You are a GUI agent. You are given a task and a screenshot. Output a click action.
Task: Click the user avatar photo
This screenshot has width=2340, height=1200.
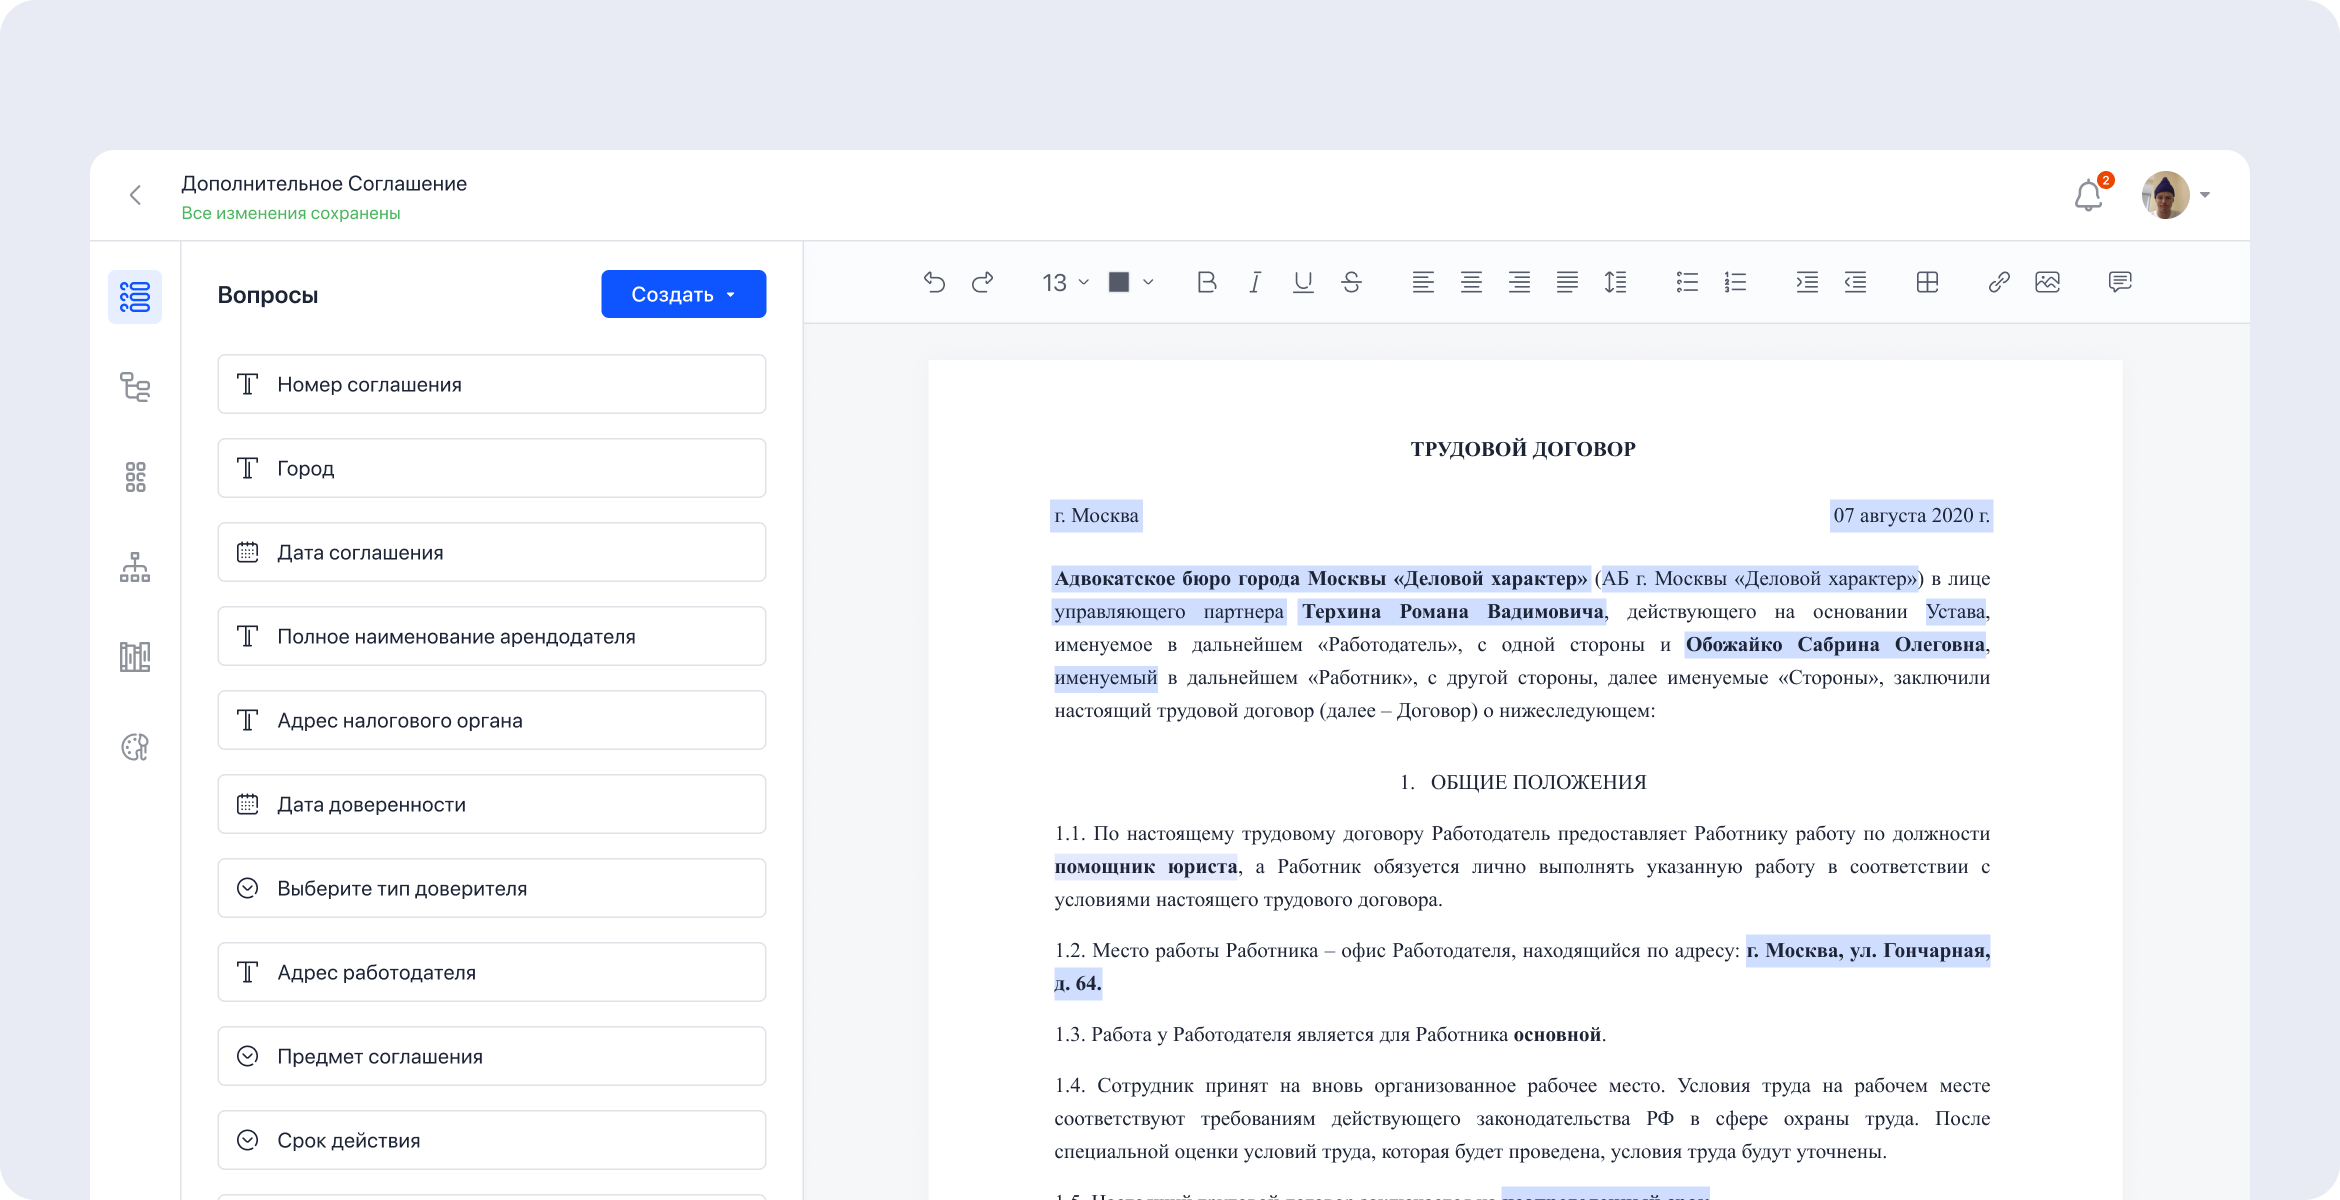tap(2165, 195)
